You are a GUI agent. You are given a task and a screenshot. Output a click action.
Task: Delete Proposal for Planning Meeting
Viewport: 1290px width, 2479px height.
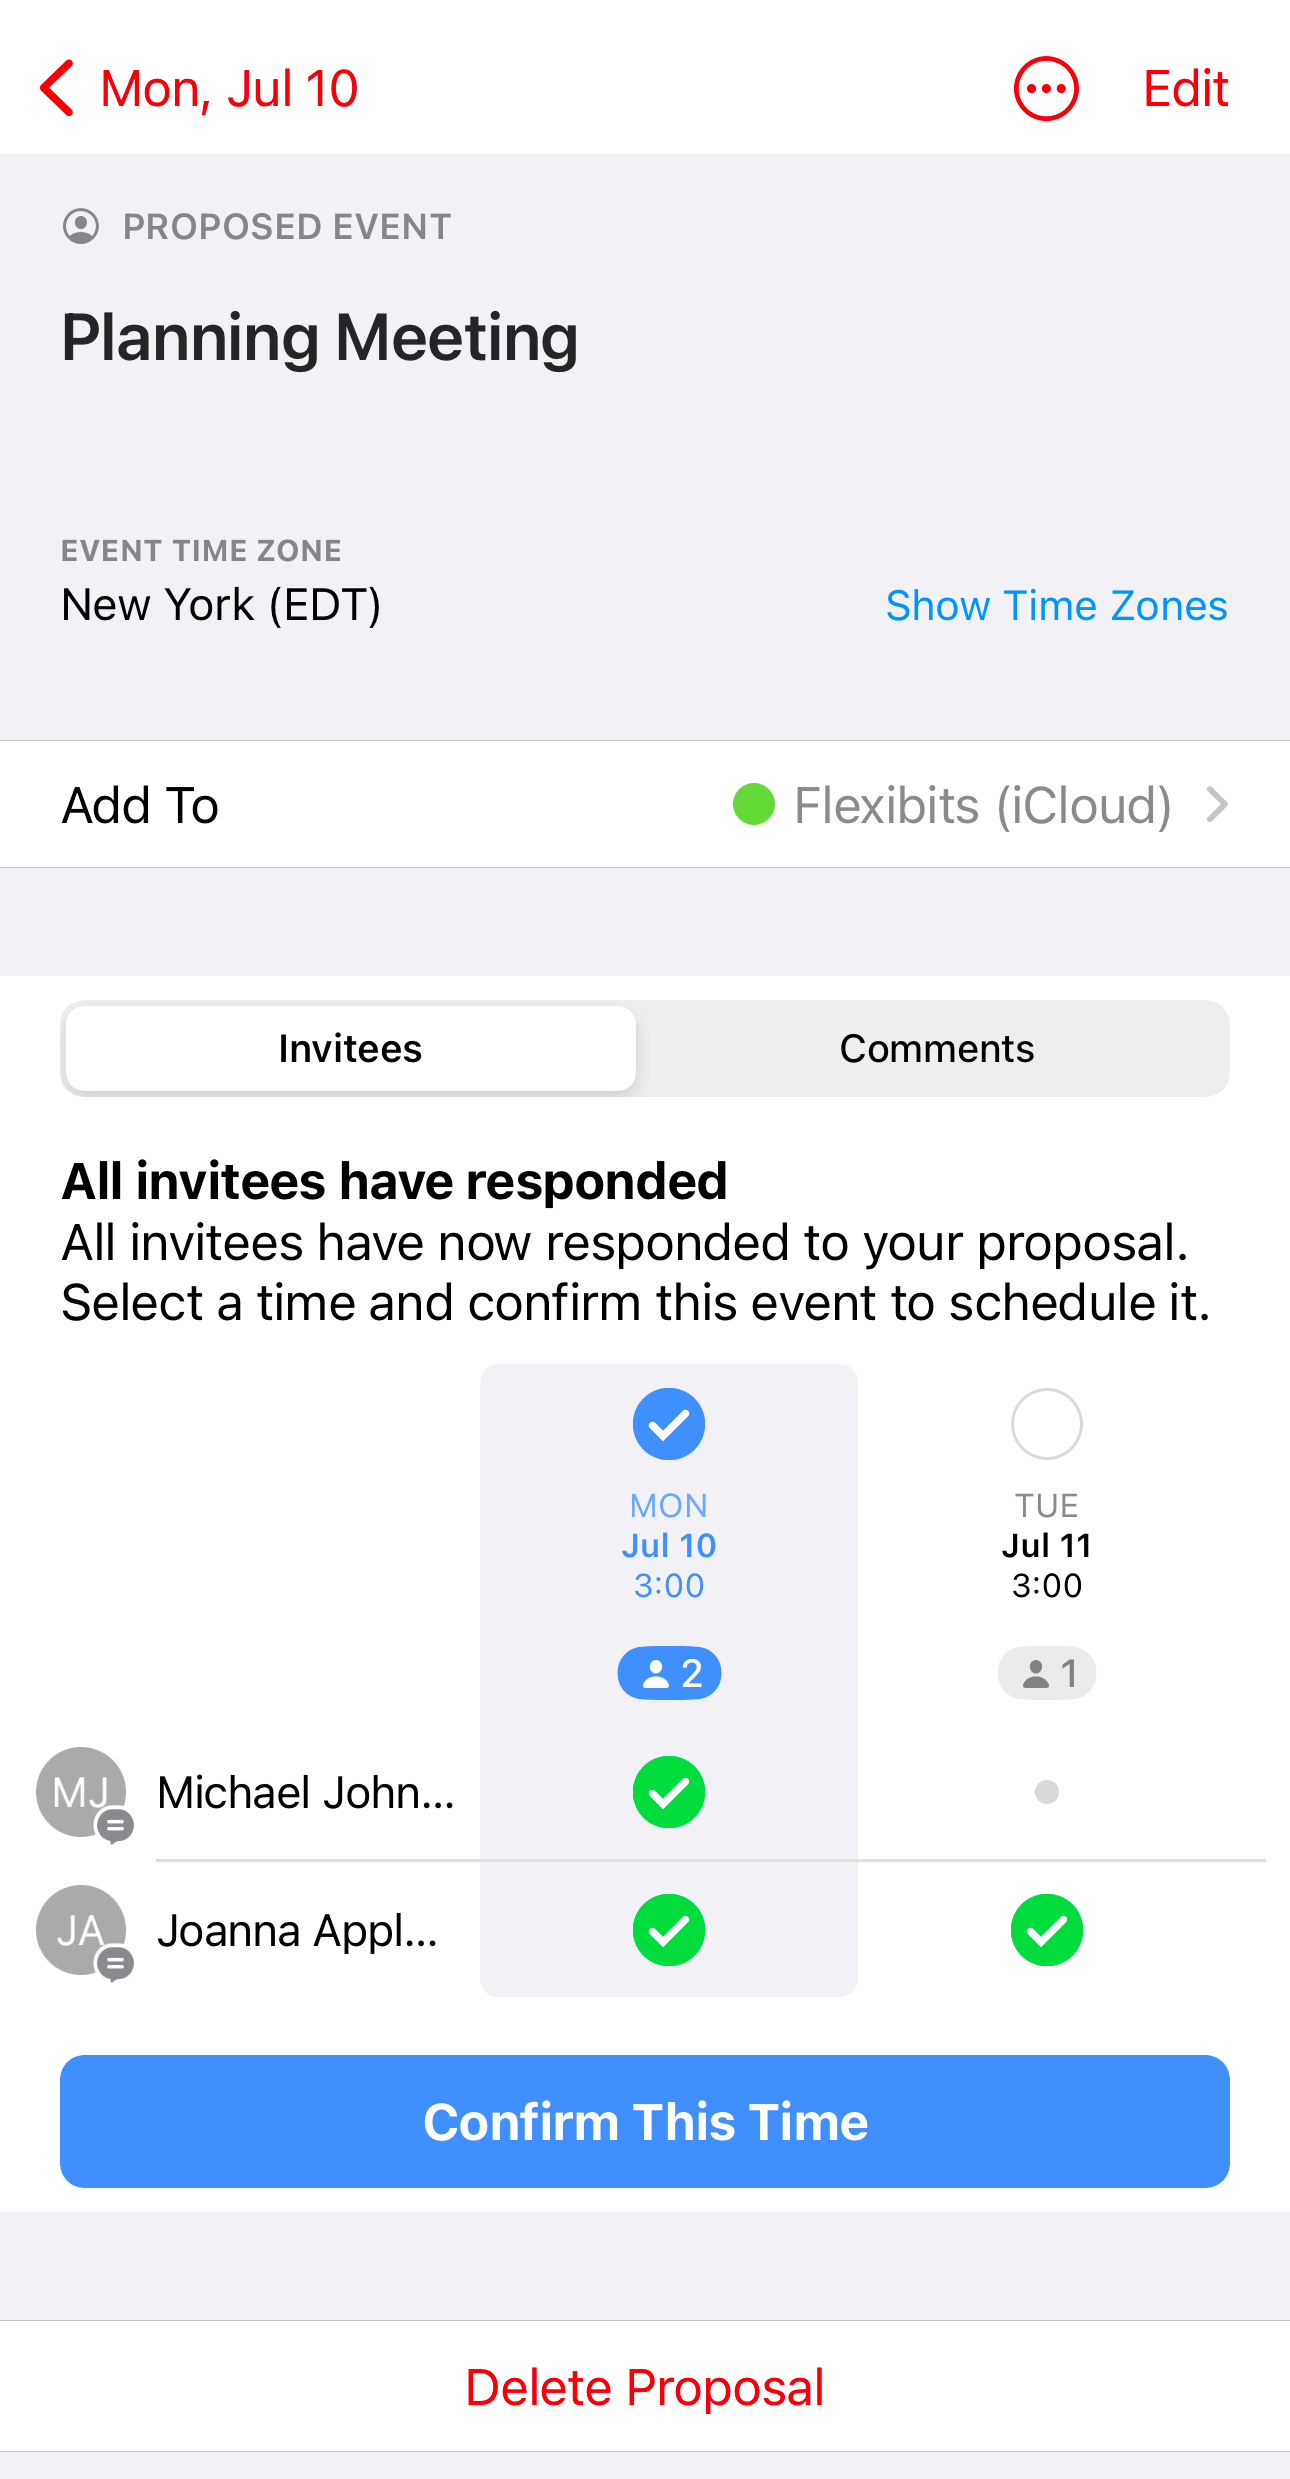point(645,2387)
